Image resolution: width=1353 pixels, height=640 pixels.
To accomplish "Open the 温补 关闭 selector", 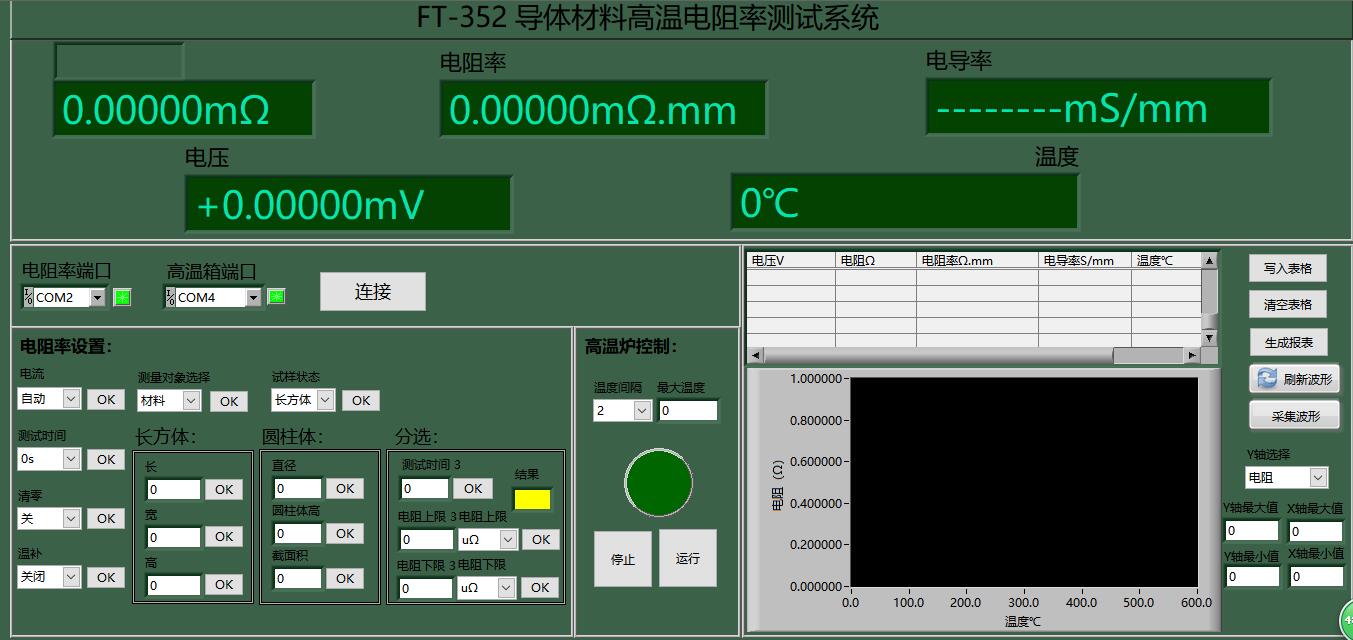I will tap(71, 577).
